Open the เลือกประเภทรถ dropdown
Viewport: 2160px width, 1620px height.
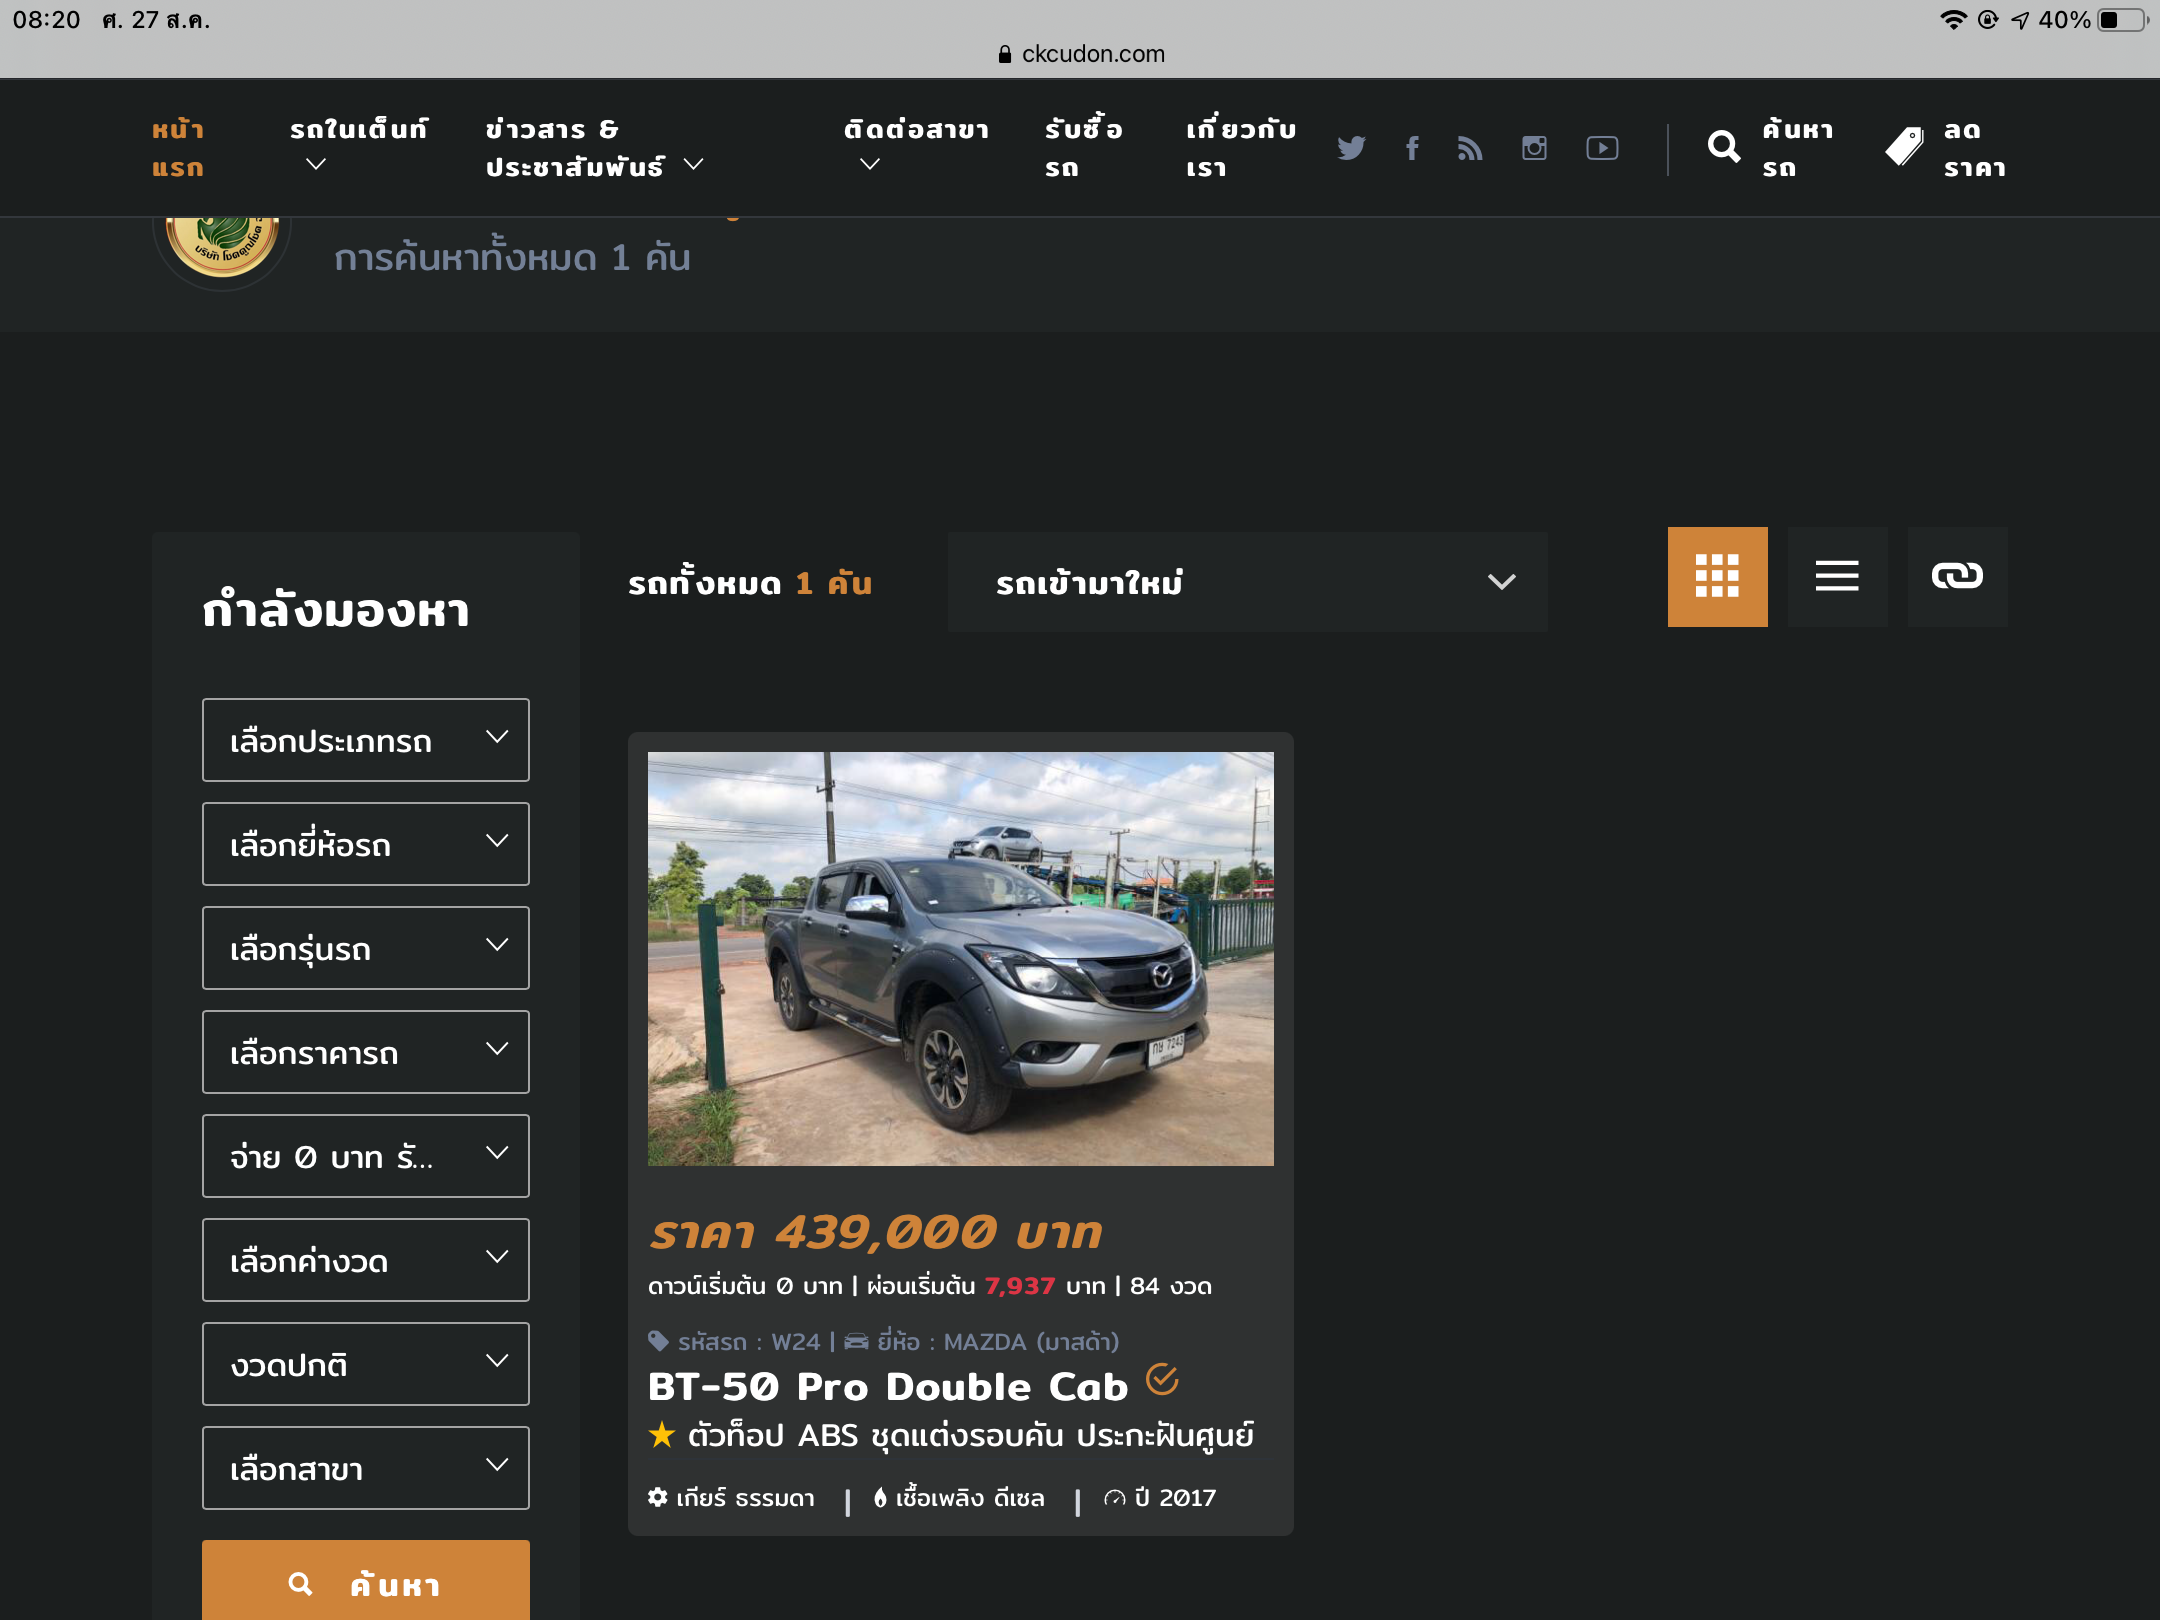click(365, 741)
